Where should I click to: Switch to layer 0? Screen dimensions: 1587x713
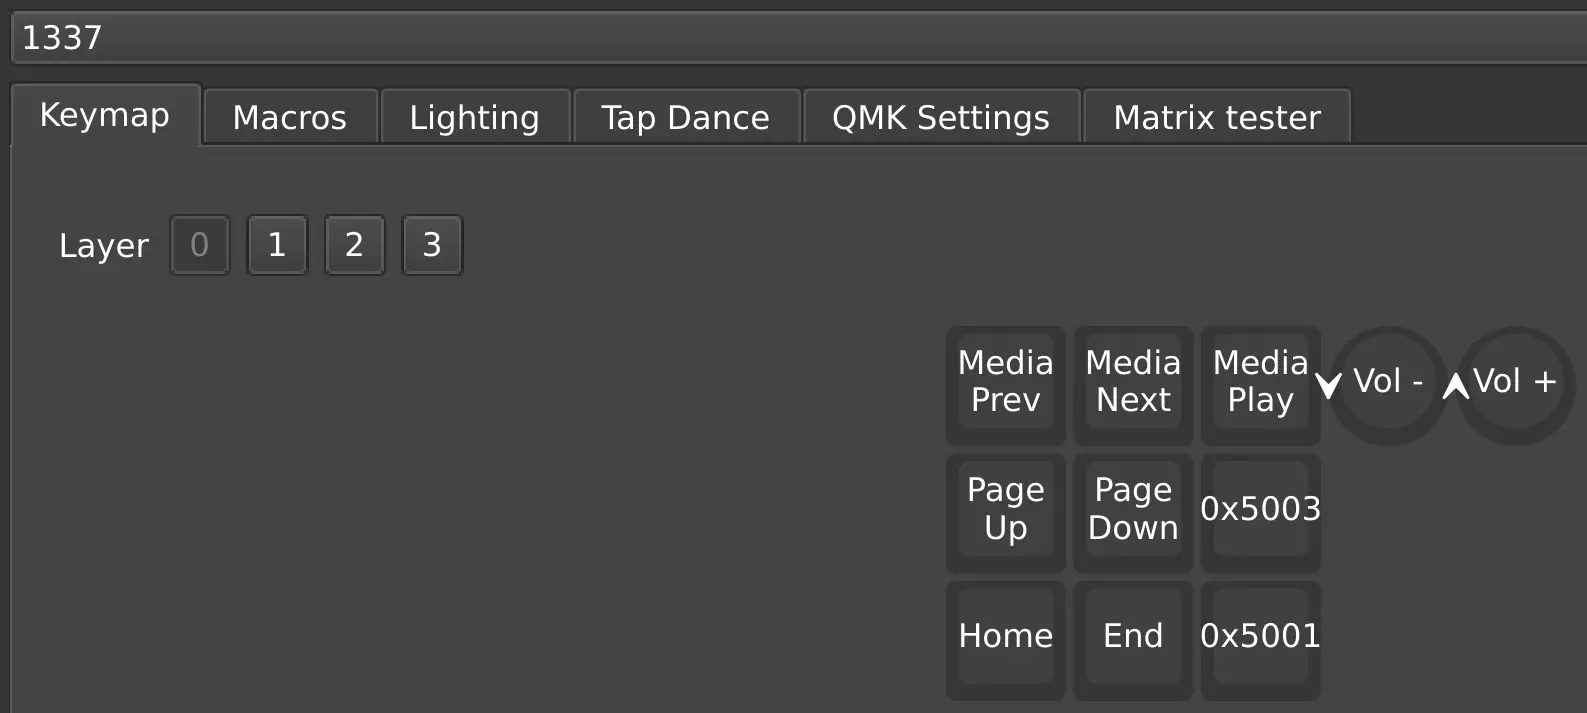point(200,245)
